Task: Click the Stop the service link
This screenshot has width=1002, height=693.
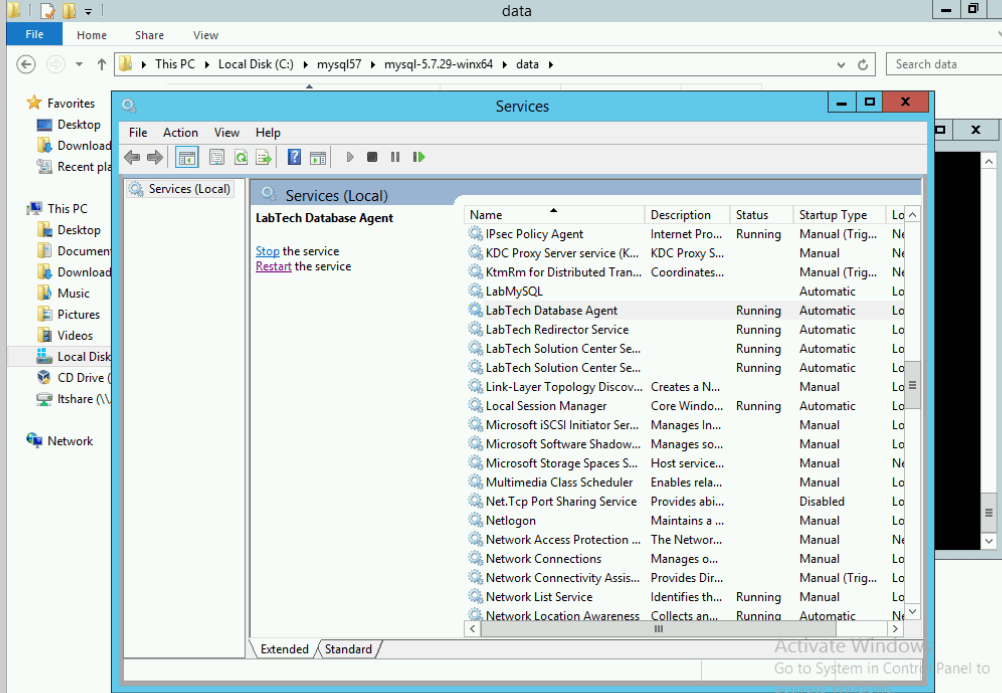Action: pyautogui.click(x=267, y=251)
